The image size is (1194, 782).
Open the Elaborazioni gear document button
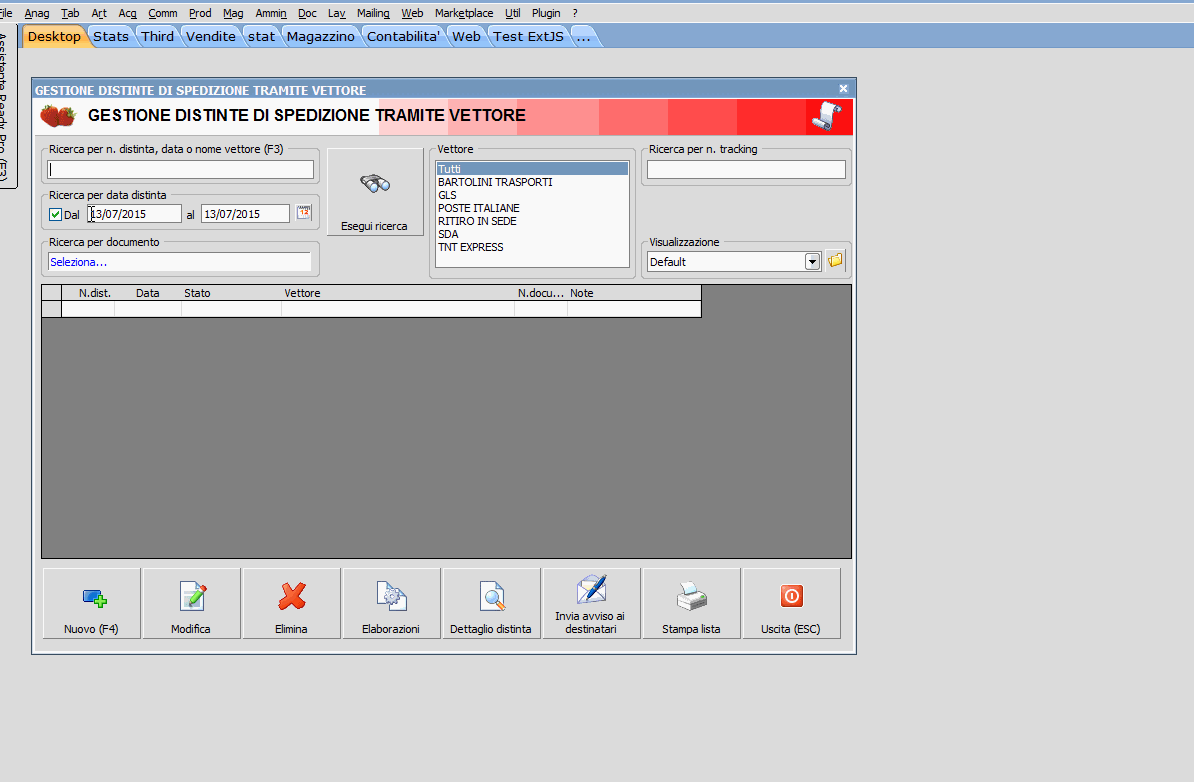391,603
